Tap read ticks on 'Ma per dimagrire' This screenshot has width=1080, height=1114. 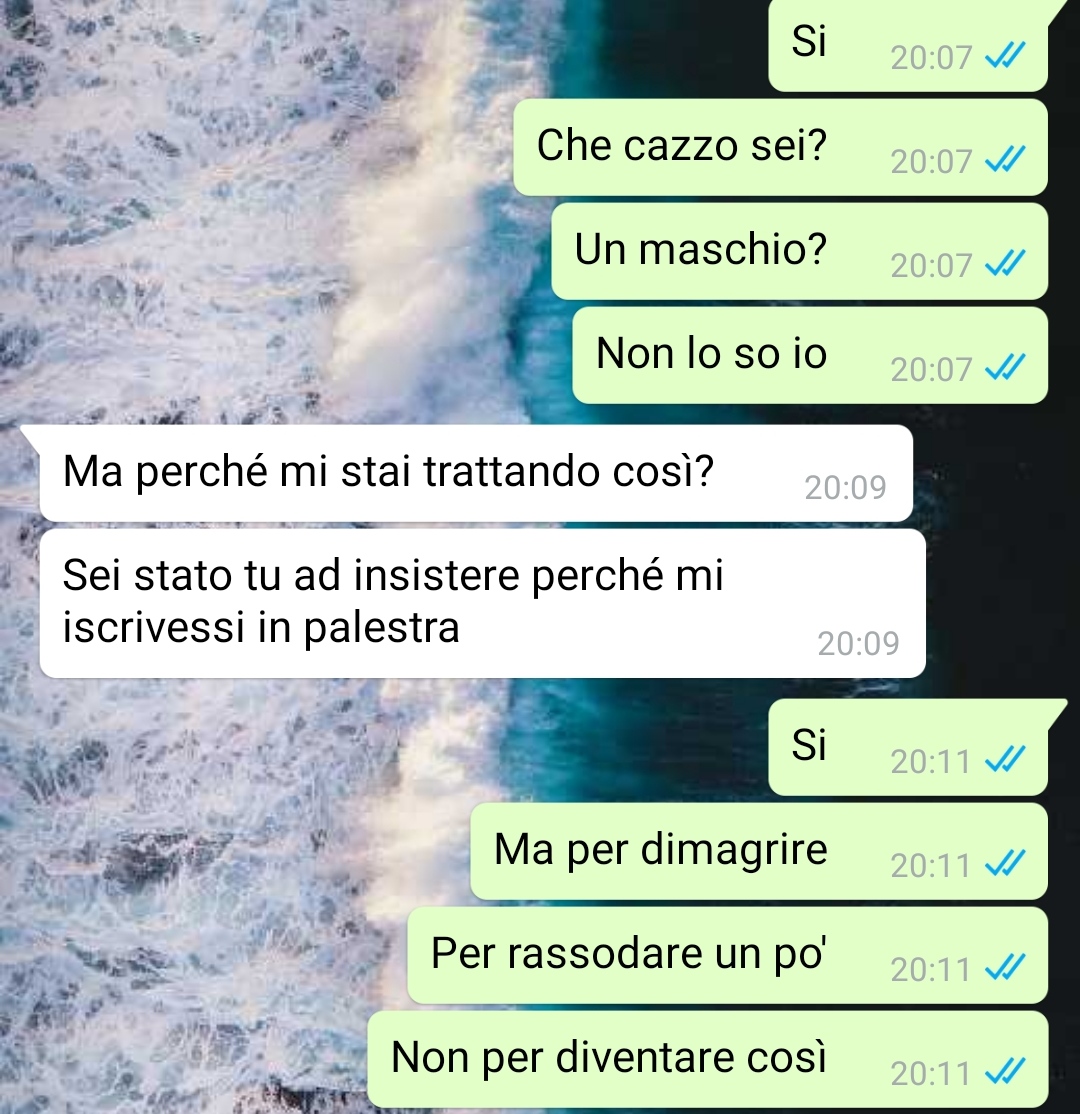(x=1005, y=864)
